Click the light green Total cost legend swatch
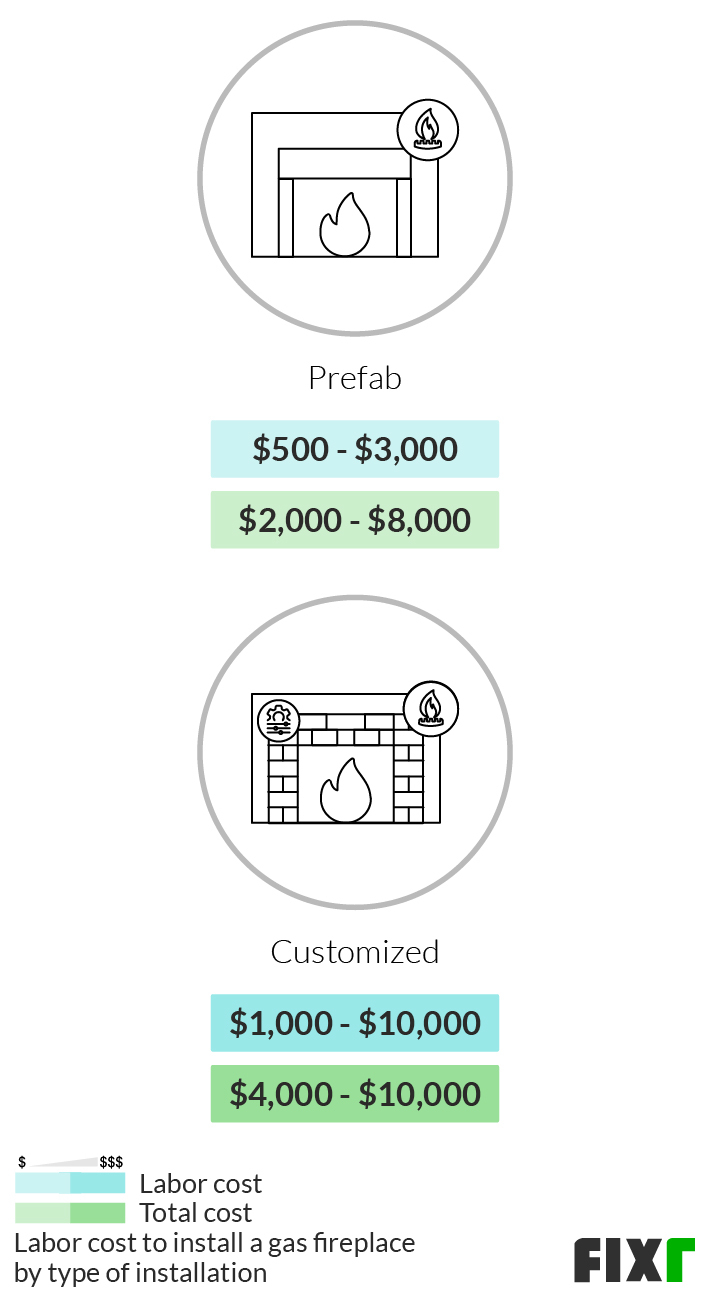The height and width of the screenshot is (1297, 710). 42,1213
